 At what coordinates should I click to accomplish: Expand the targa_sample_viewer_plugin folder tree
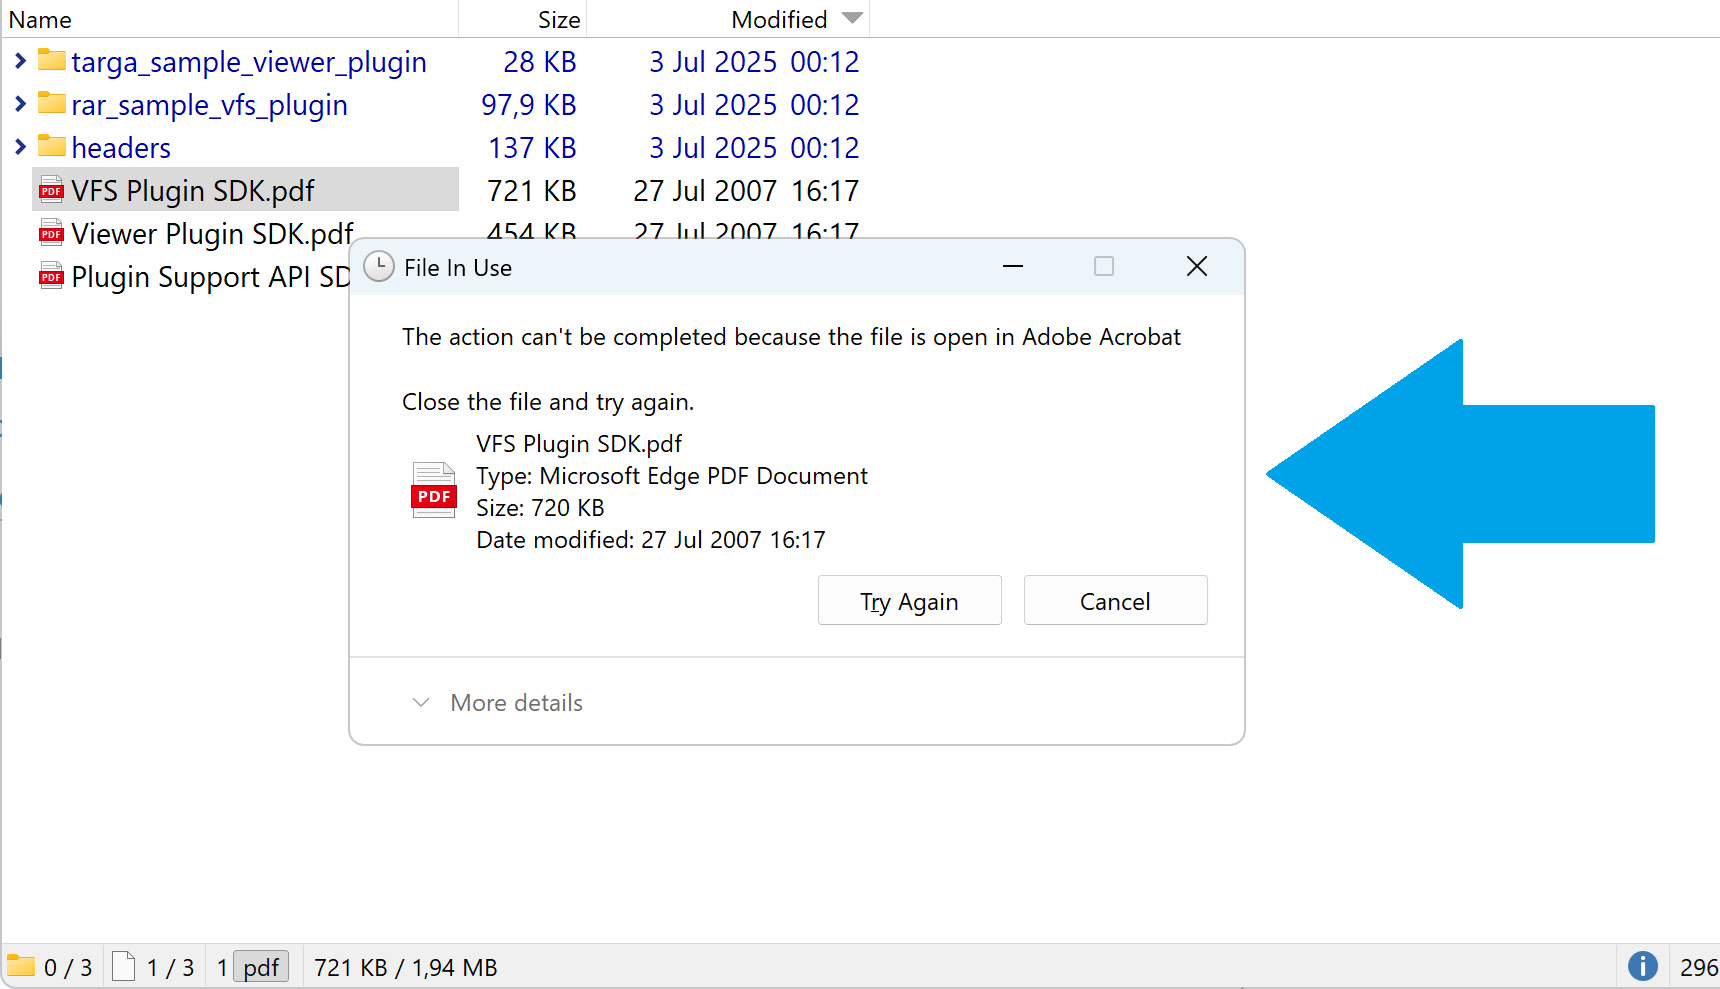[x=20, y=61]
